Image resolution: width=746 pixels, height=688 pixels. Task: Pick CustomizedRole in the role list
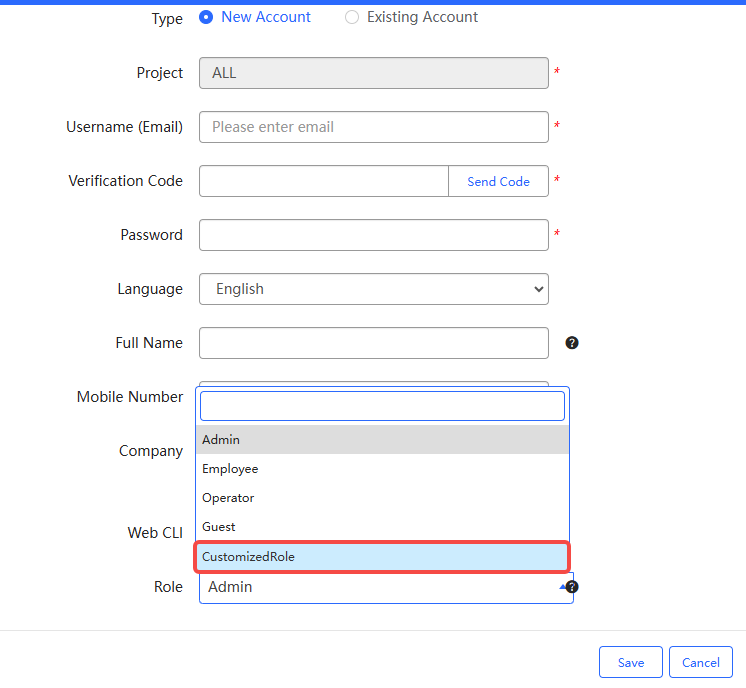click(x=382, y=557)
